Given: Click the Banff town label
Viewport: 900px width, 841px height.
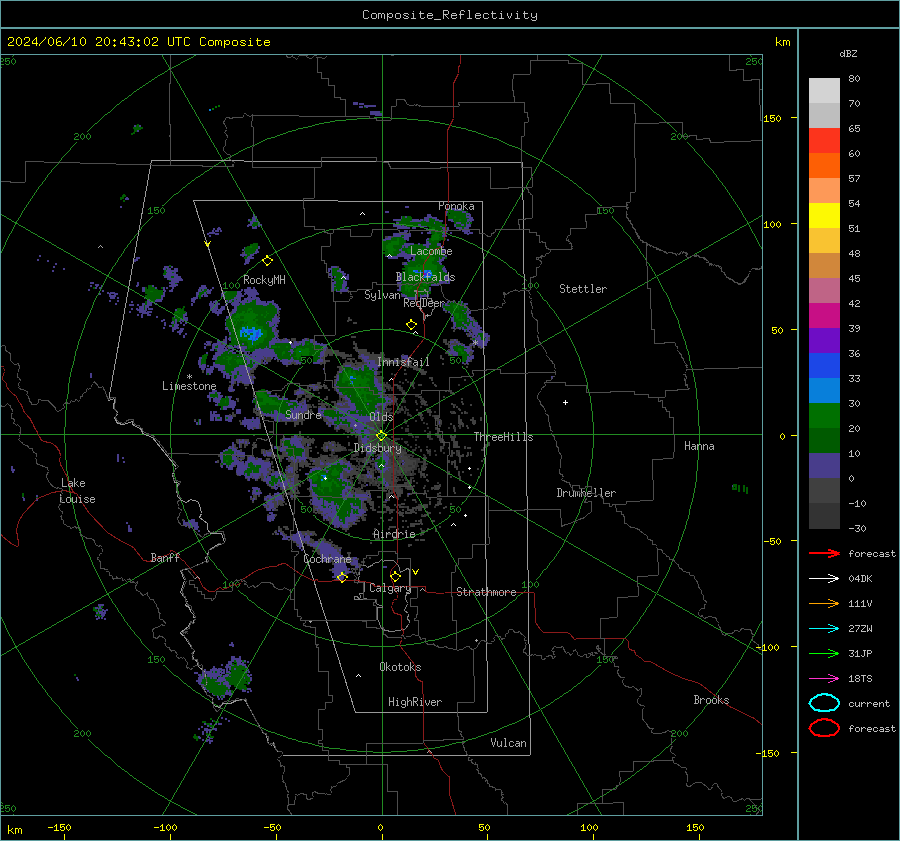Looking at the screenshot, I should click(x=165, y=557).
